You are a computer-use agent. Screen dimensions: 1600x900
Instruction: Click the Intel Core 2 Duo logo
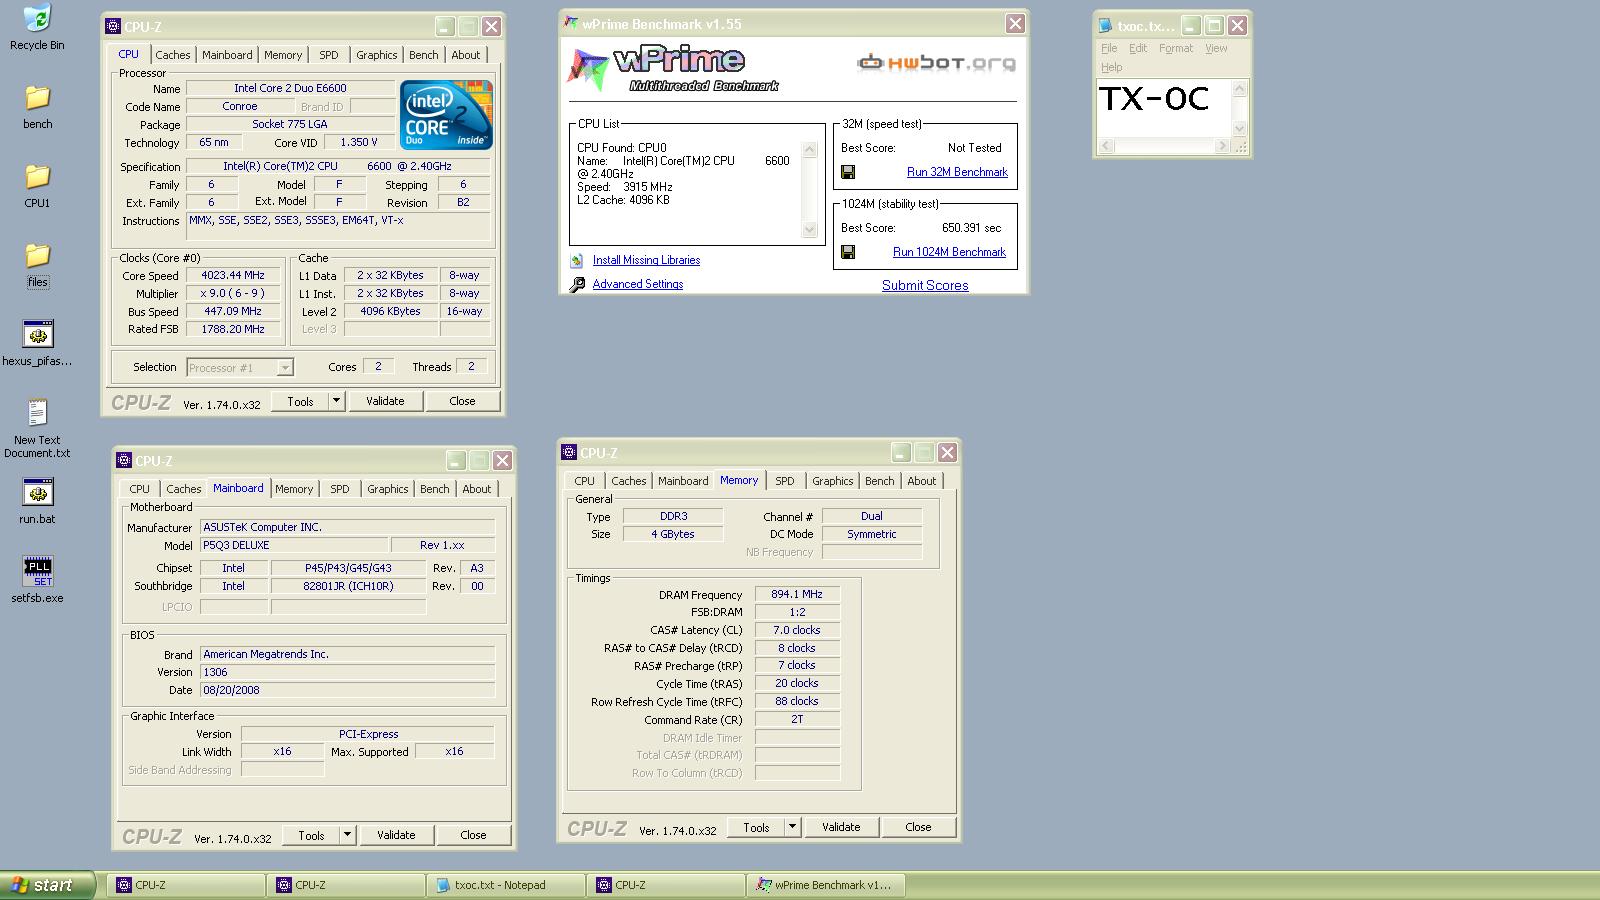tap(446, 115)
